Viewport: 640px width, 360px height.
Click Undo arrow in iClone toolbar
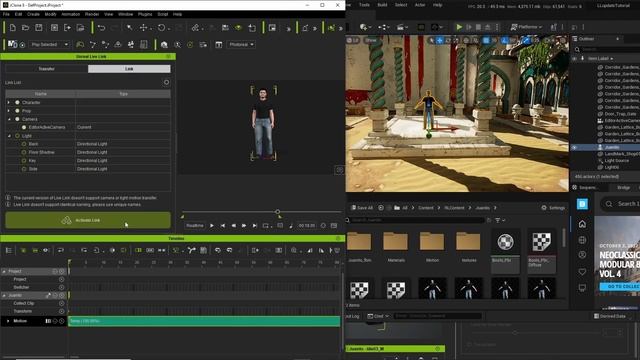click(x=101, y=28)
